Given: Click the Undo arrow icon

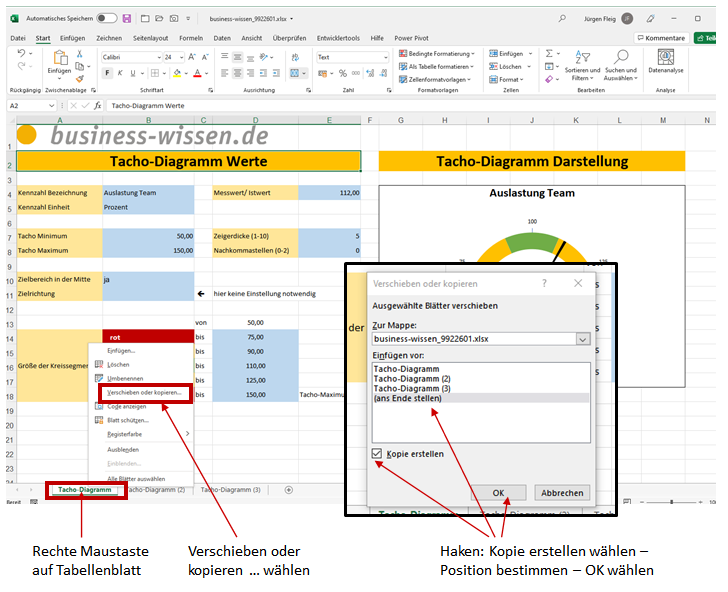Looking at the screenshot, I should click(x=22, y=53).
